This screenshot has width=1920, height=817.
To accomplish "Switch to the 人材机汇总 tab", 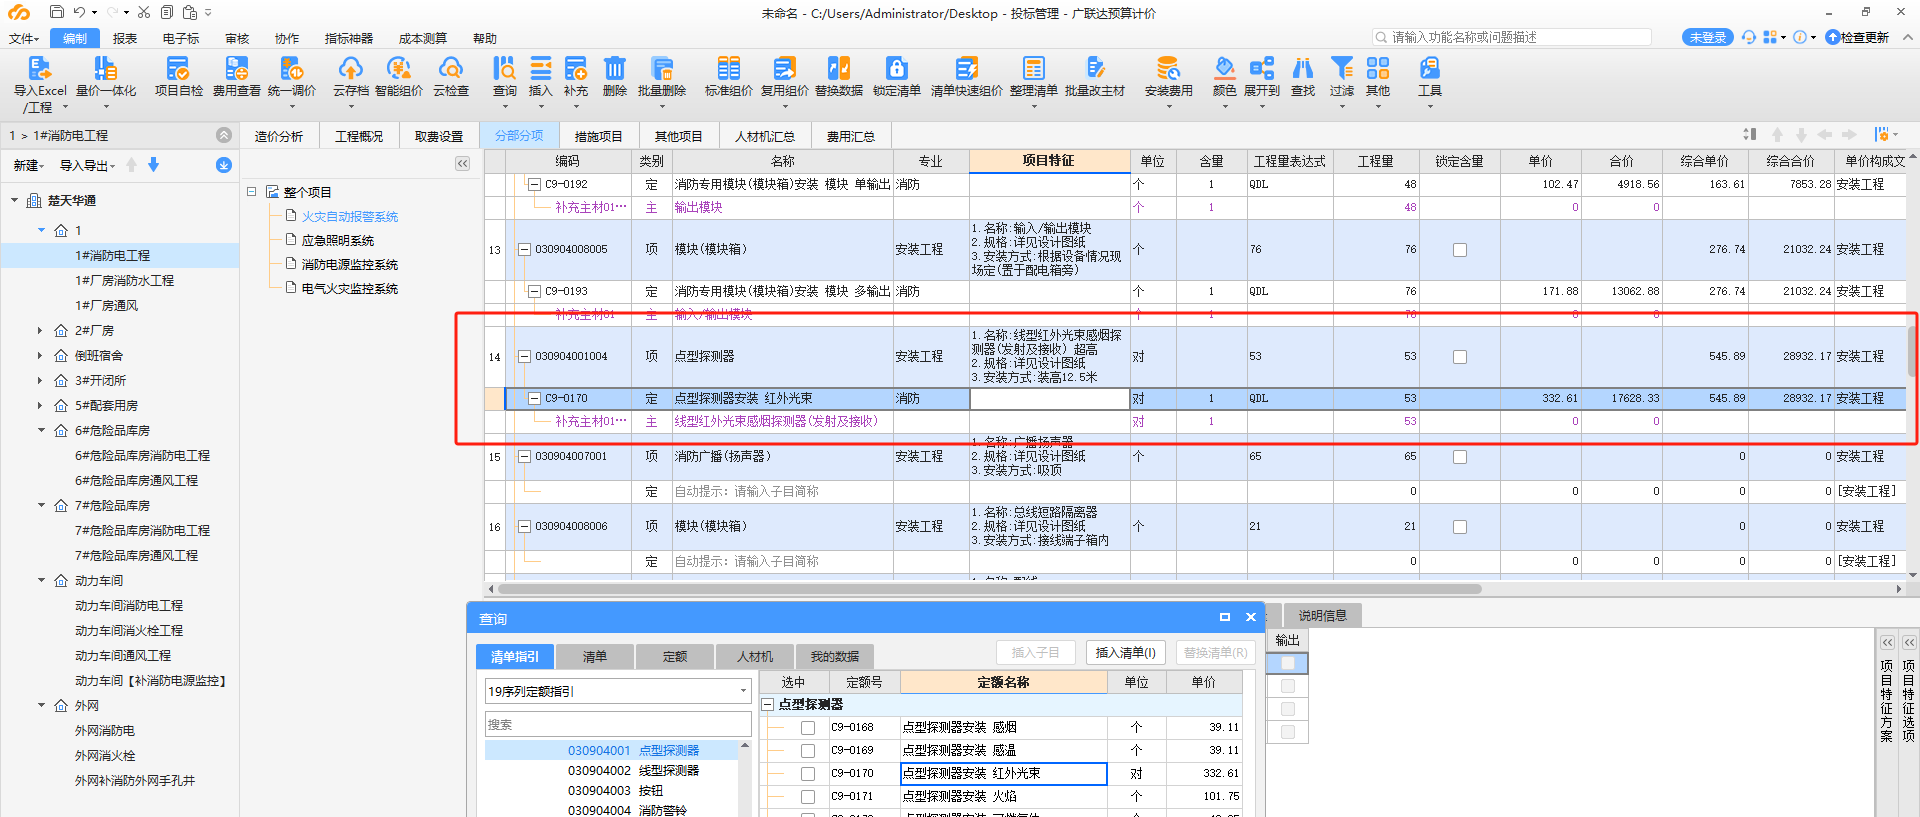I will pos(765,136).
